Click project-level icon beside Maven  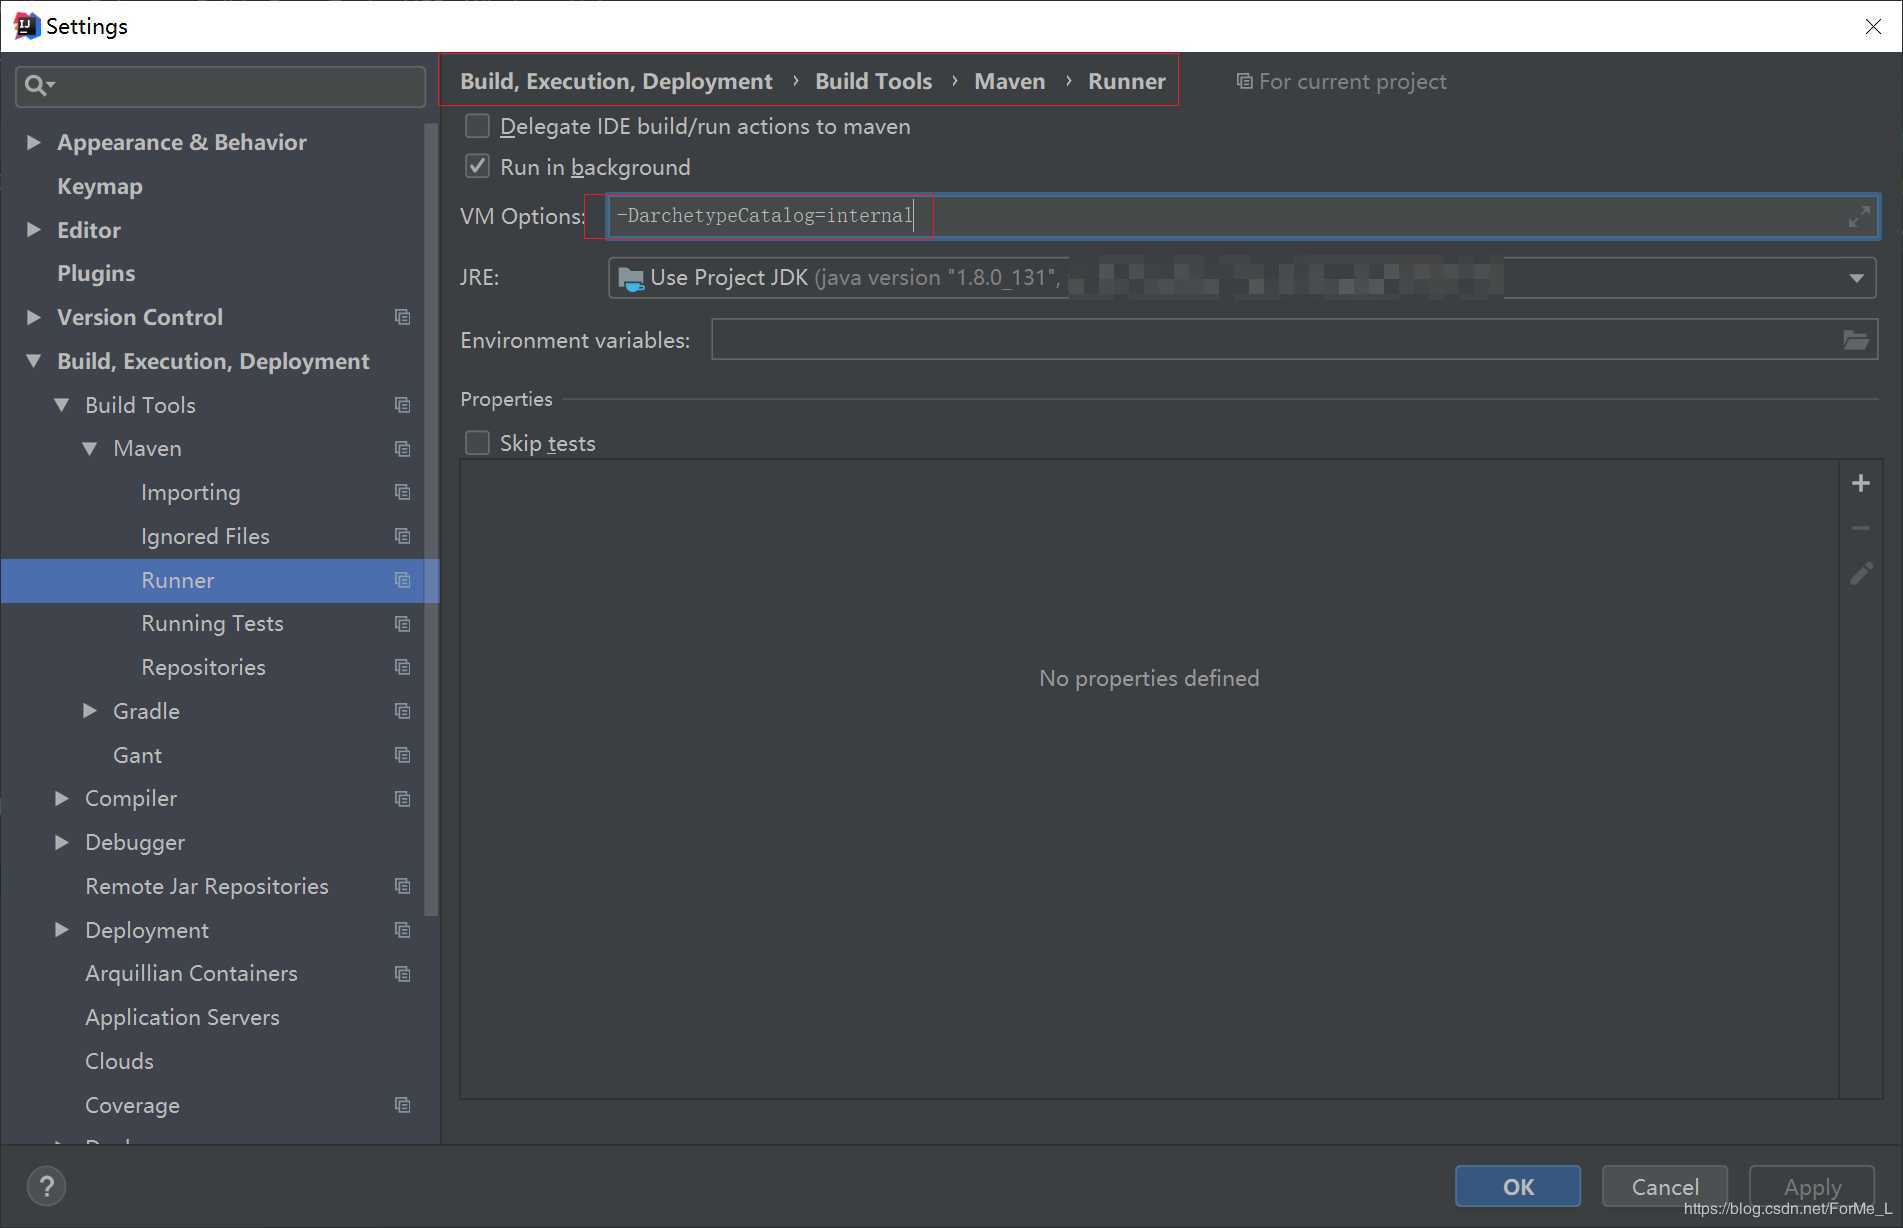pyautogui.click(x=403, y=449)
